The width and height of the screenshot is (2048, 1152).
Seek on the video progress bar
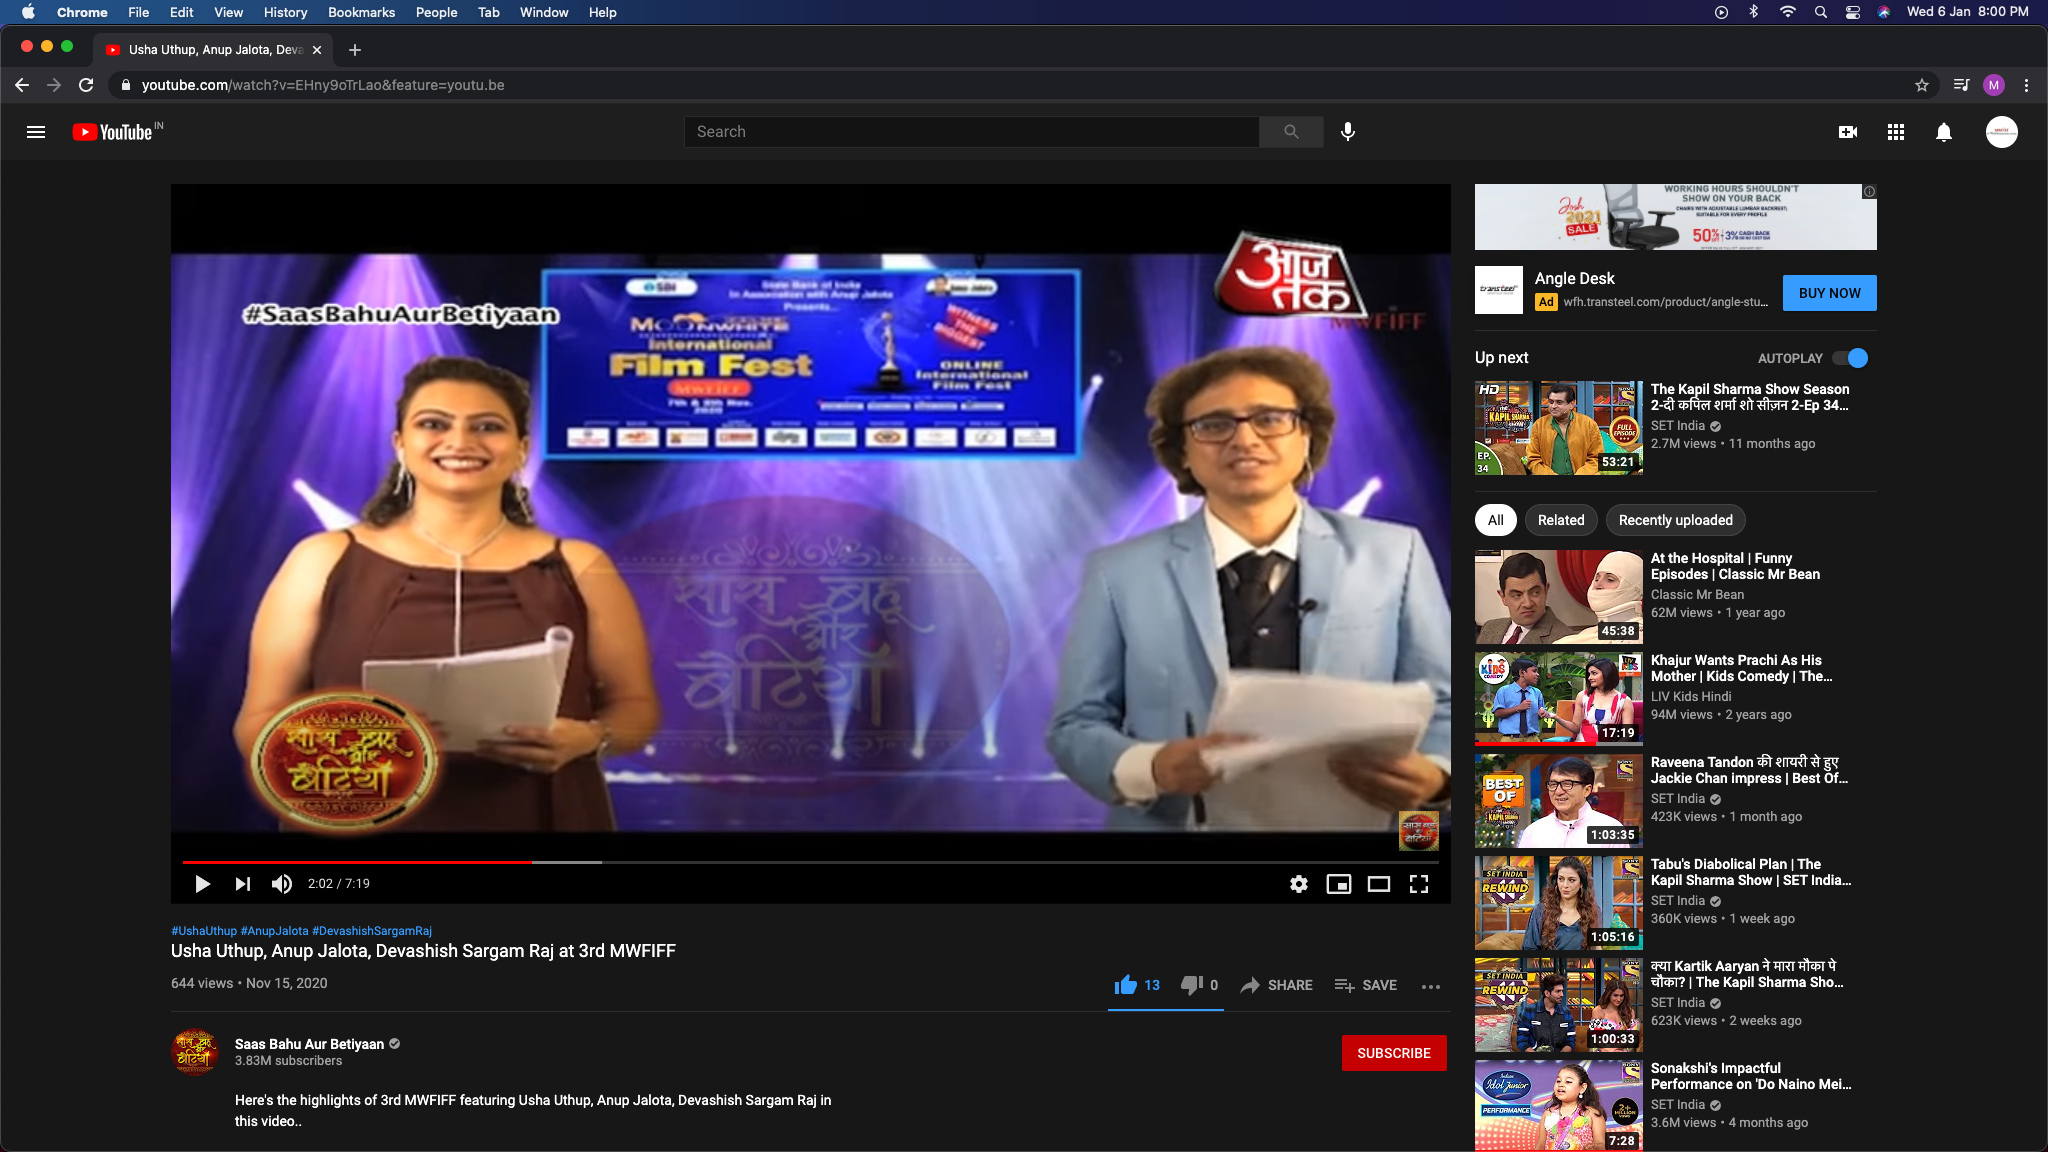(811, 861)
